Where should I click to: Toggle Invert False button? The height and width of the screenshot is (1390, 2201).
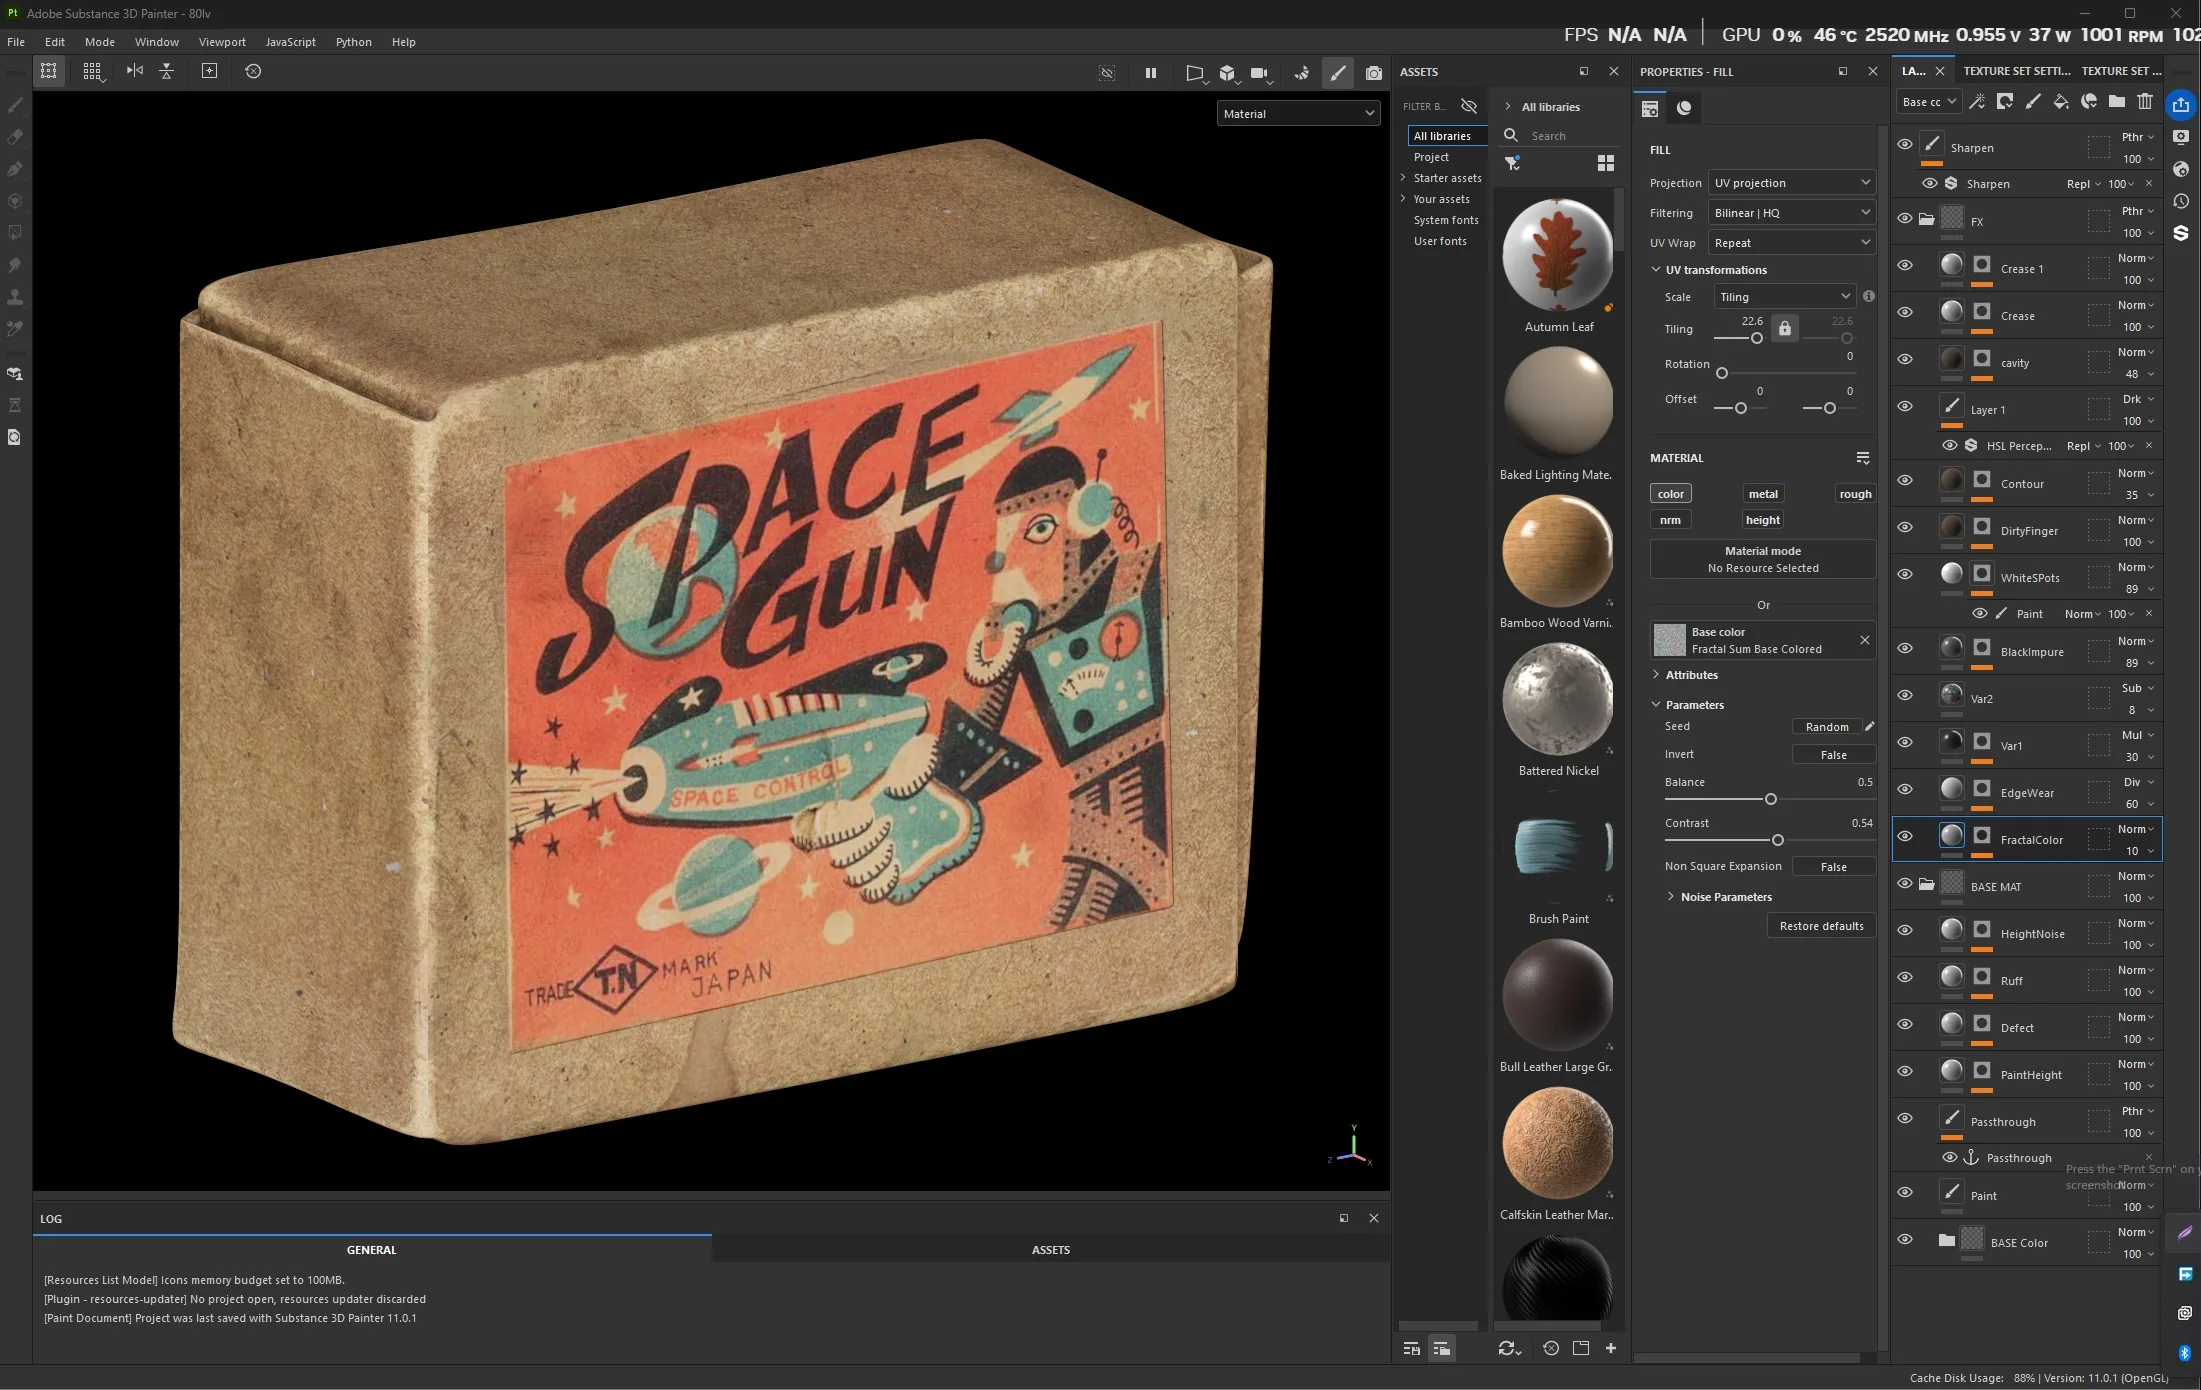coord(1834,755)
